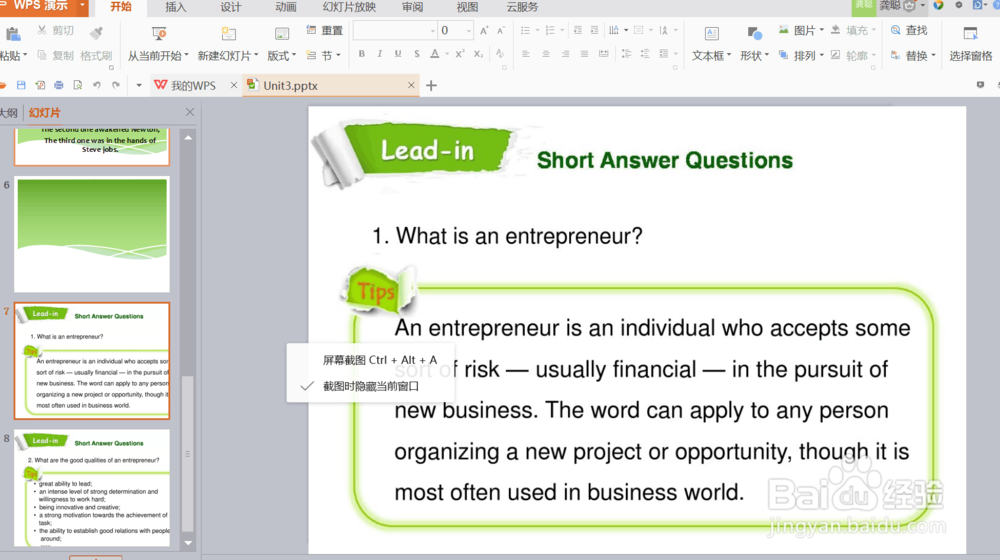
Task: Toggle 截图时隐藏当前窗口 checked option
Action: pos(371,386)
